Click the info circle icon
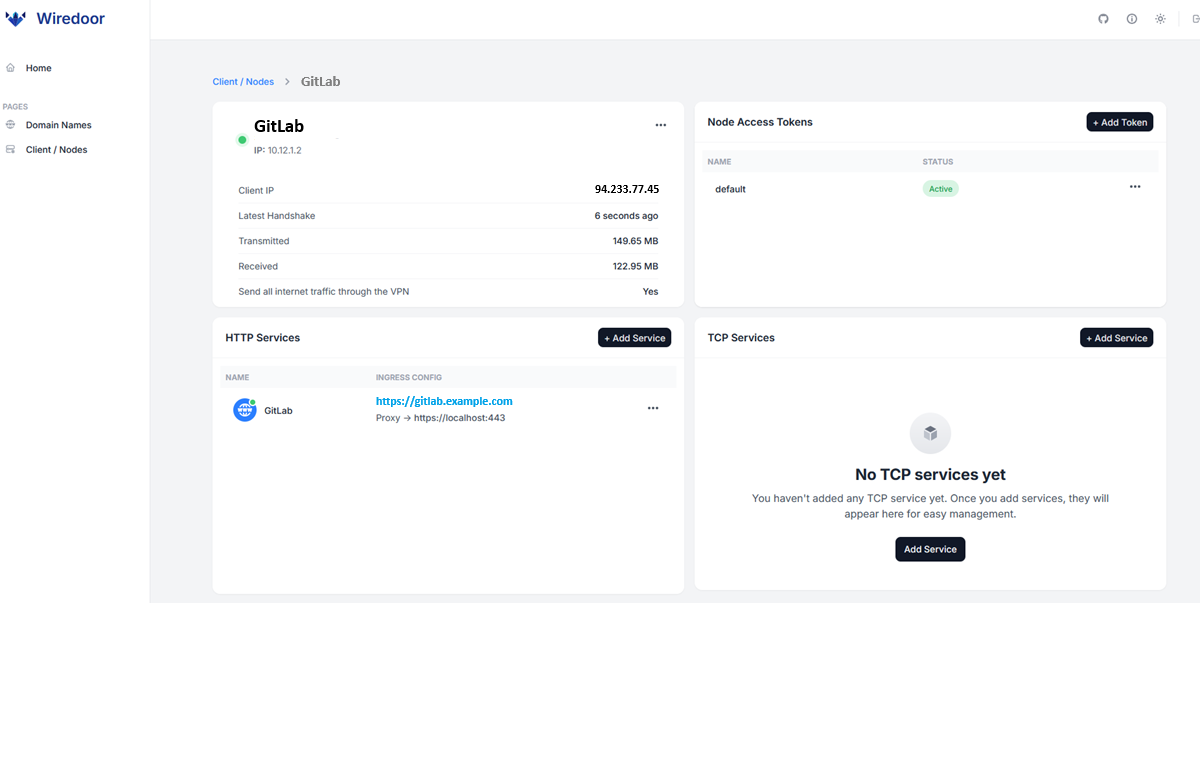The image size is (1200, 760). (1132, 19)
